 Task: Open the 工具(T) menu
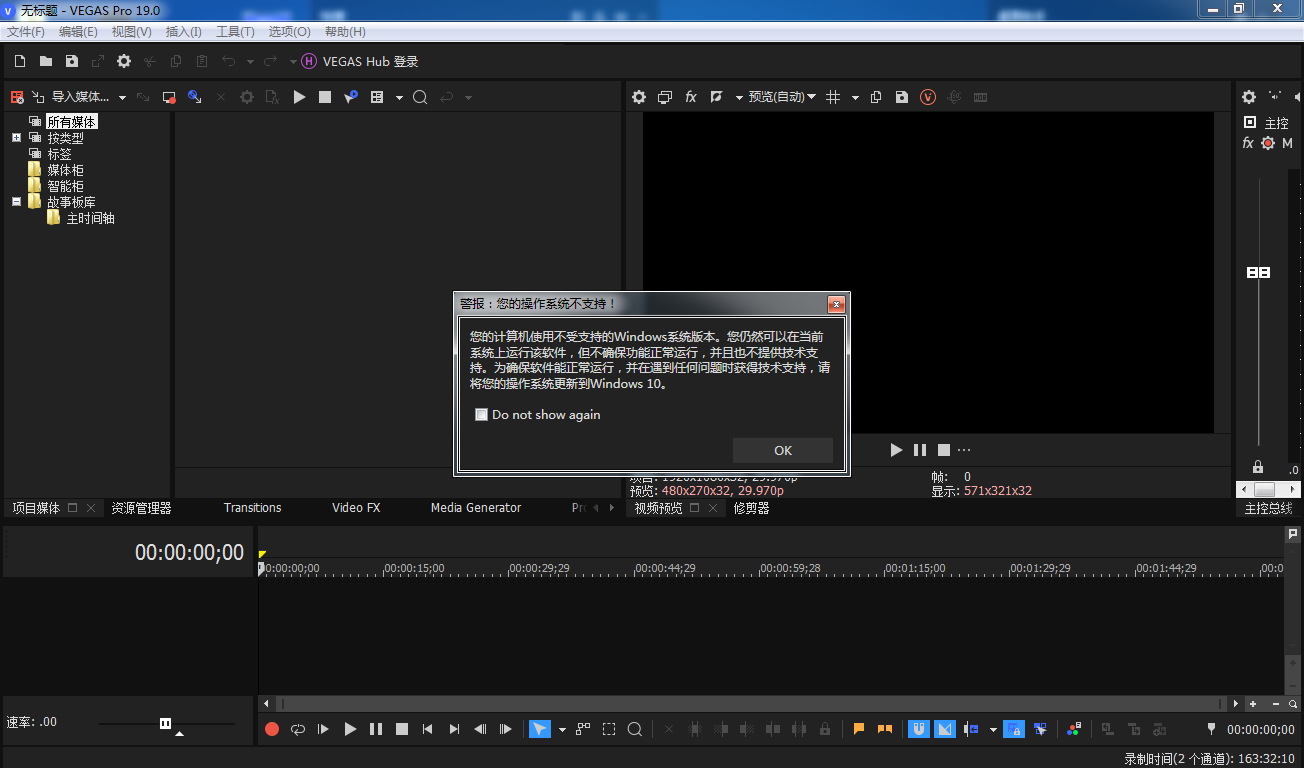(235, 32)
